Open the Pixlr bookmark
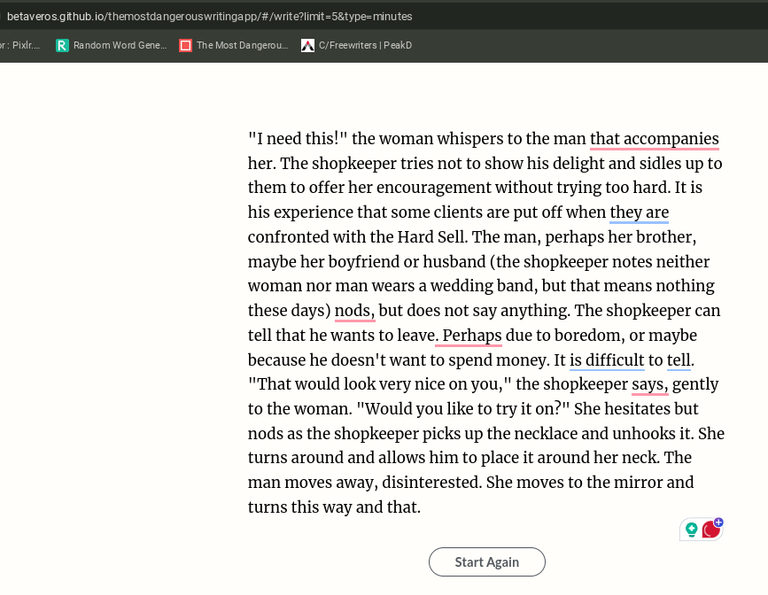The height and width of the screenshot is (595, 768). pyautogui.click(x=20, y=46)
